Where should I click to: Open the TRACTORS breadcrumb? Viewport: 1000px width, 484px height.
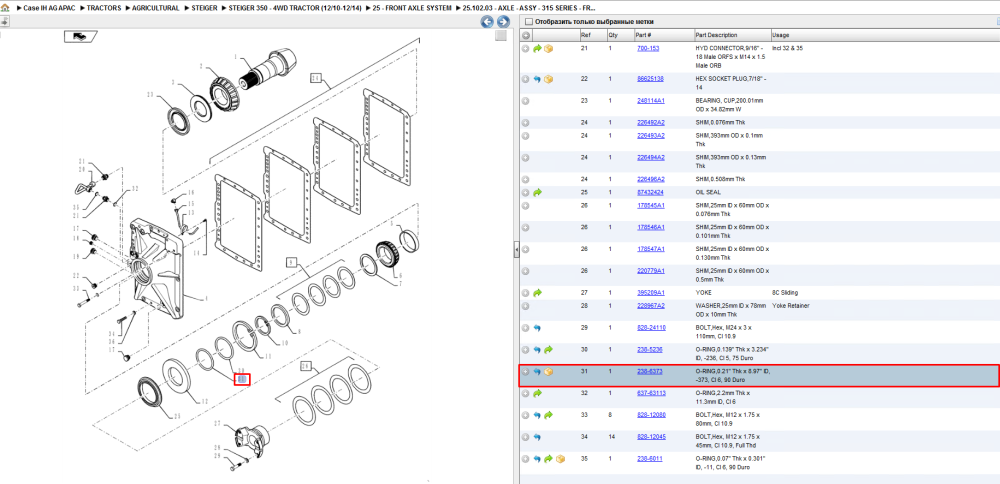tap(104, 8)
